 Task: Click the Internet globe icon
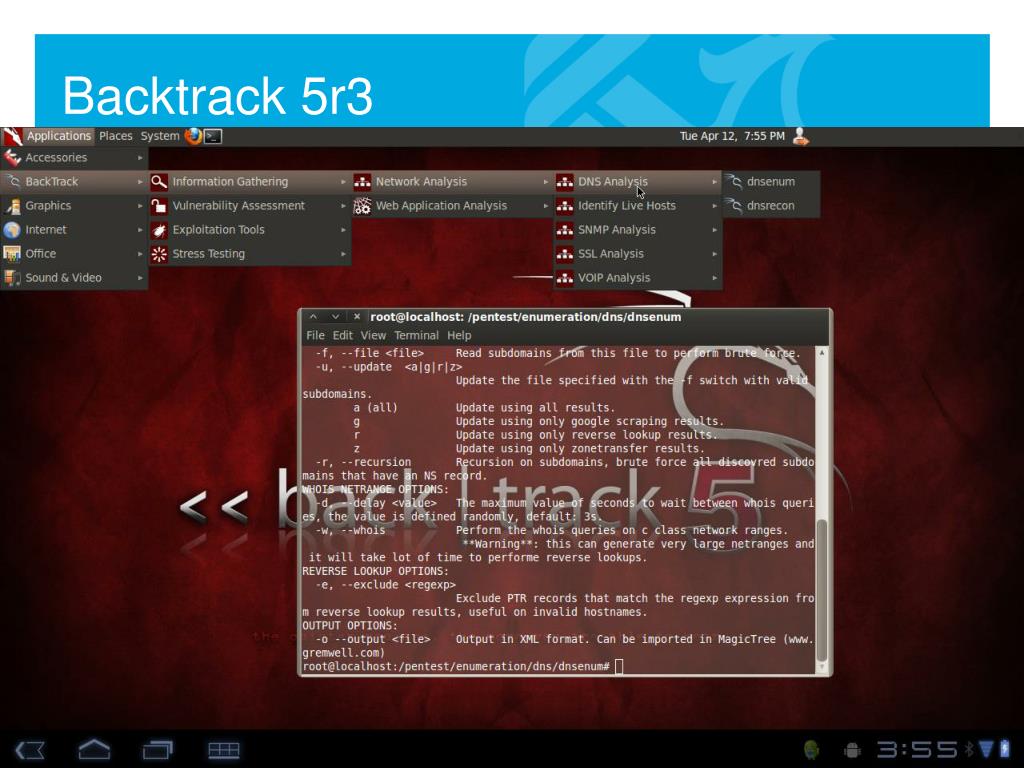(x=12, y=230)
